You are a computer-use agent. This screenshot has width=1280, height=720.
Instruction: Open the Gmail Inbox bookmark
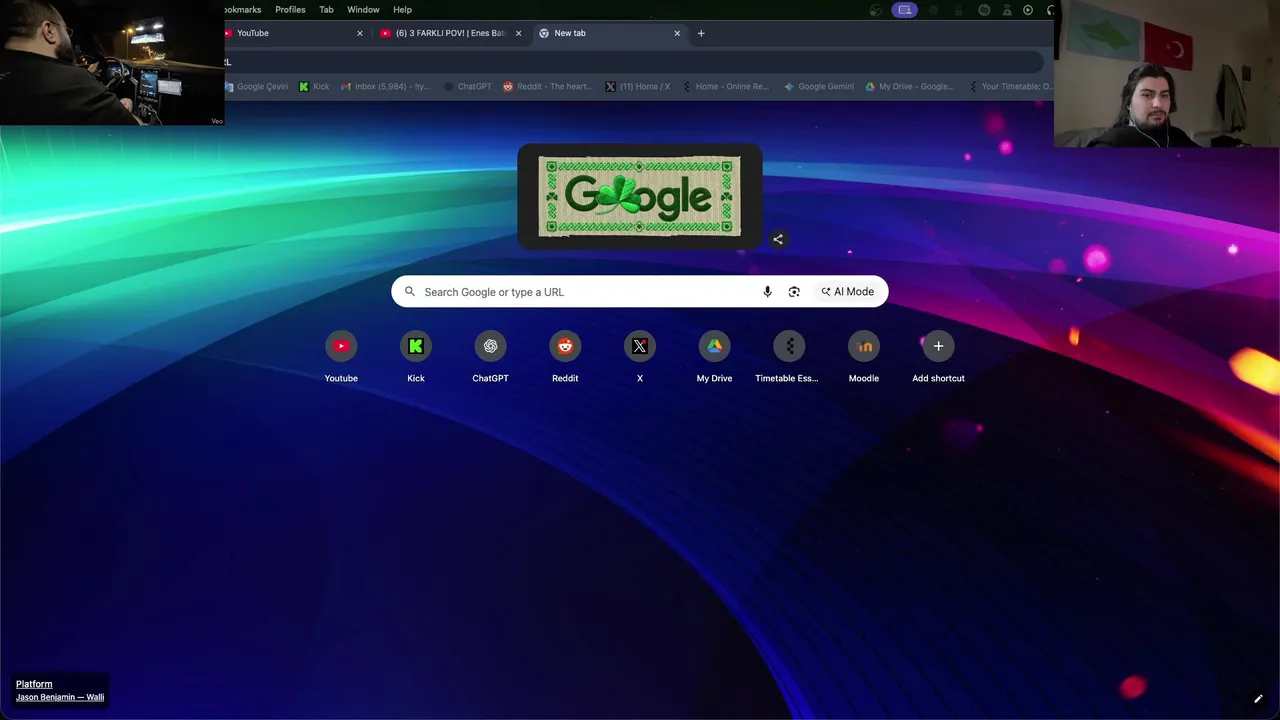coord(386,87)
